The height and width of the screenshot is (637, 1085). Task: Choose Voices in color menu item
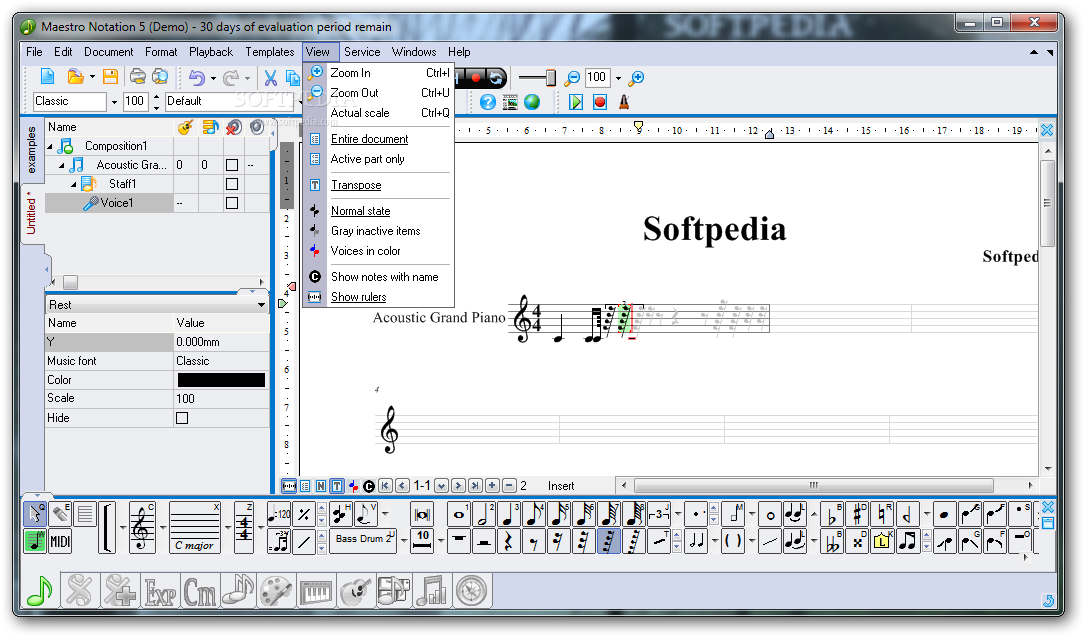click(x=379, y=251)
